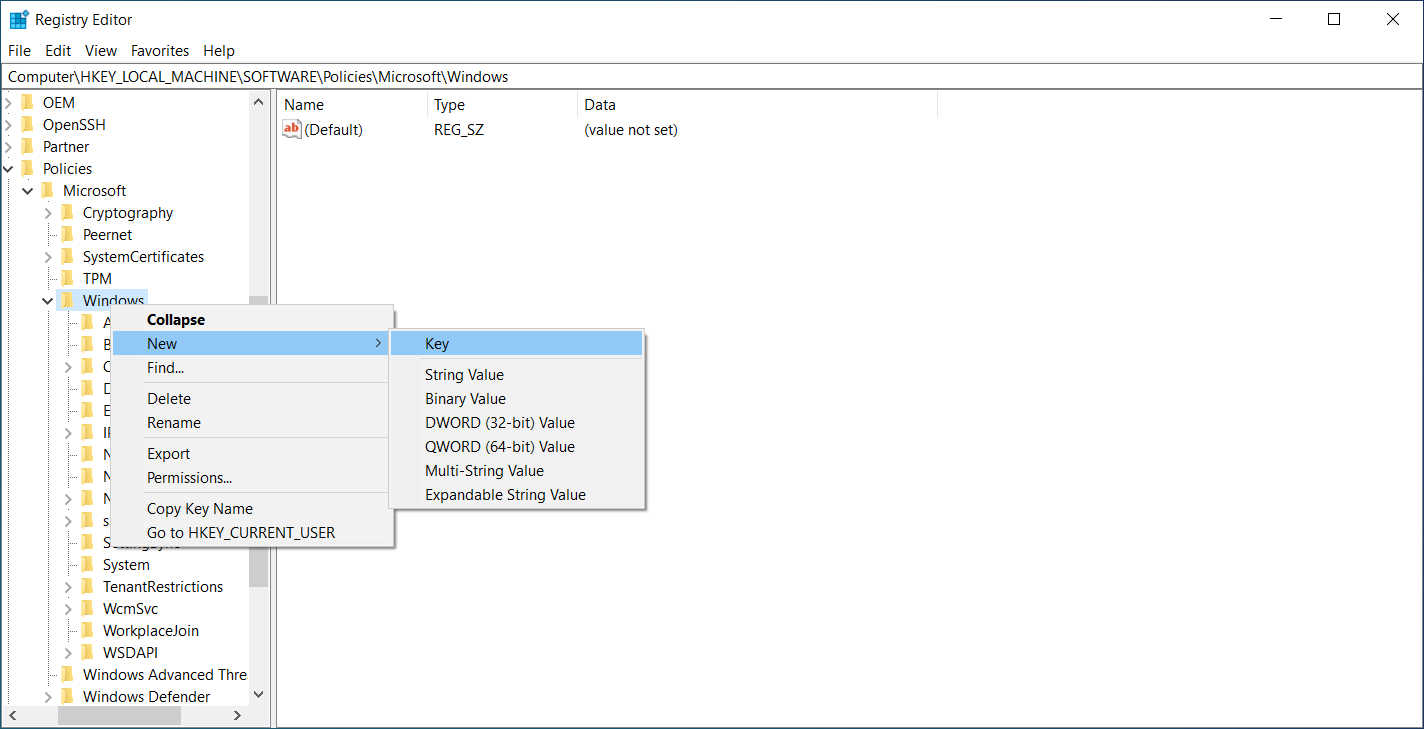Expand the TenantRestrictions key
Screen dimensions: 1424x729
[68, 586]
